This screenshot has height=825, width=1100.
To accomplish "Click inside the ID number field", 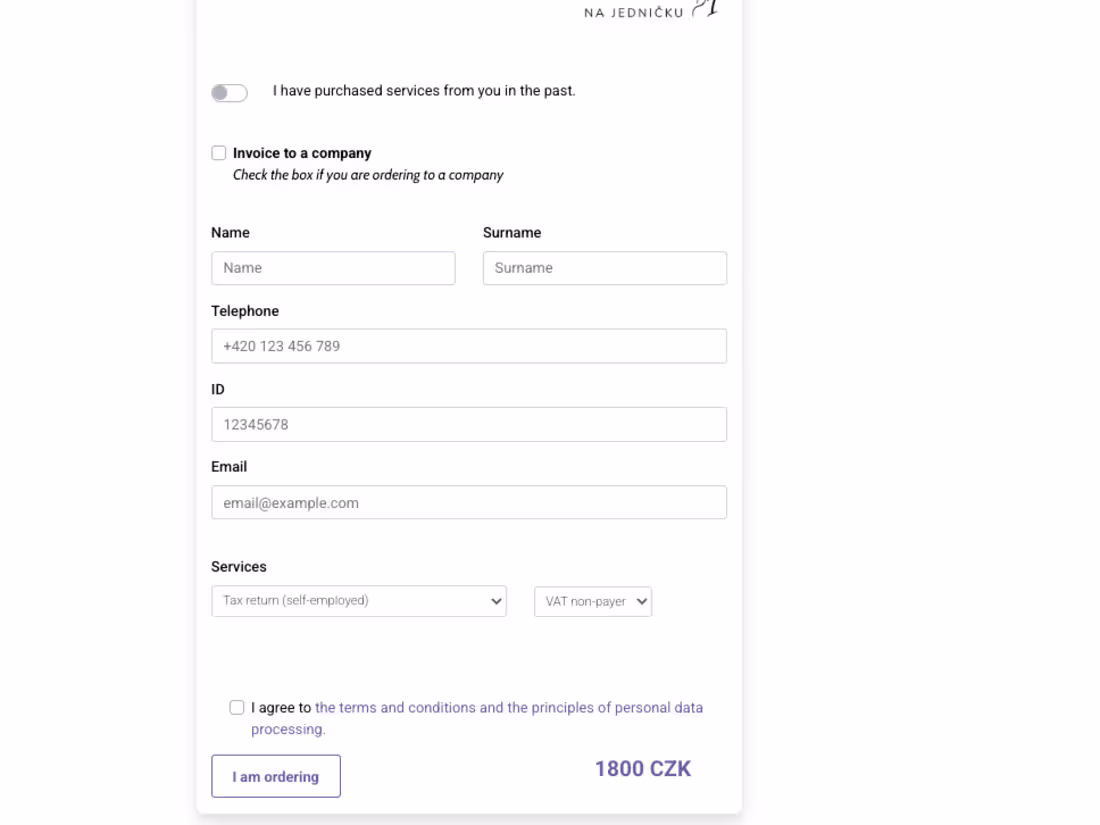I will click(469, 424).
